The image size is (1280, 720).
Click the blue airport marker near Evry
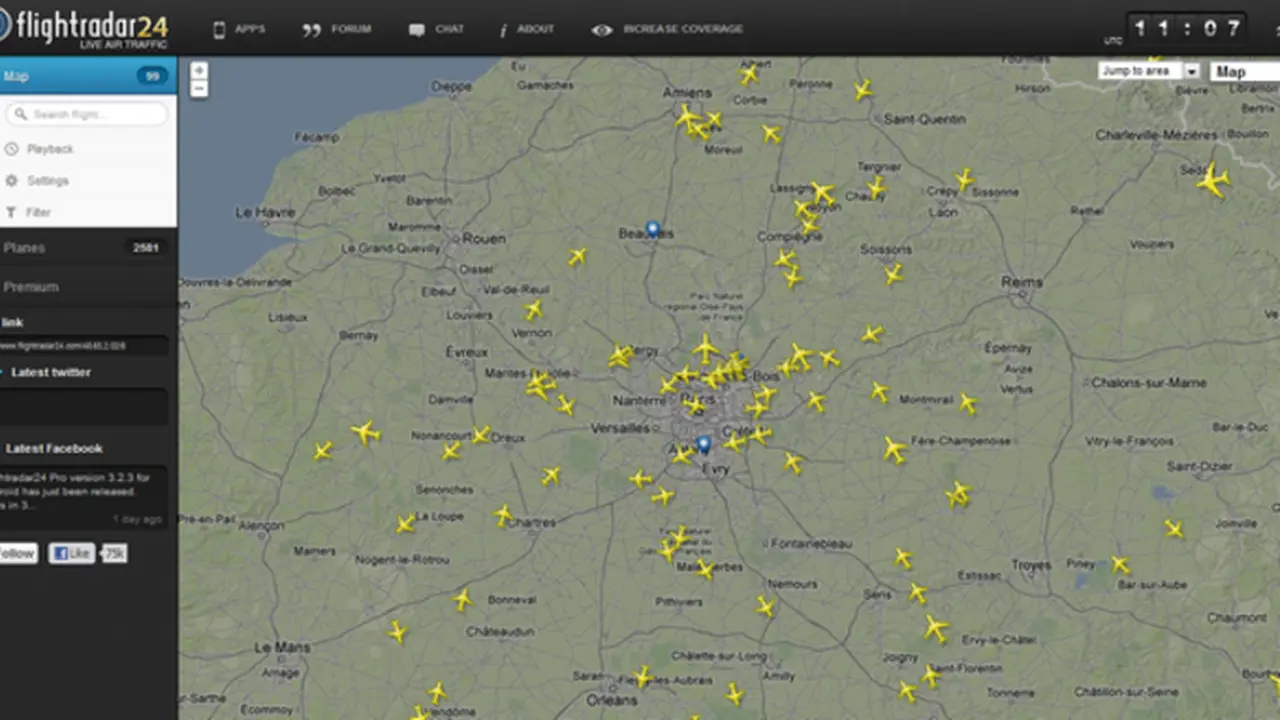pos(703,443)
